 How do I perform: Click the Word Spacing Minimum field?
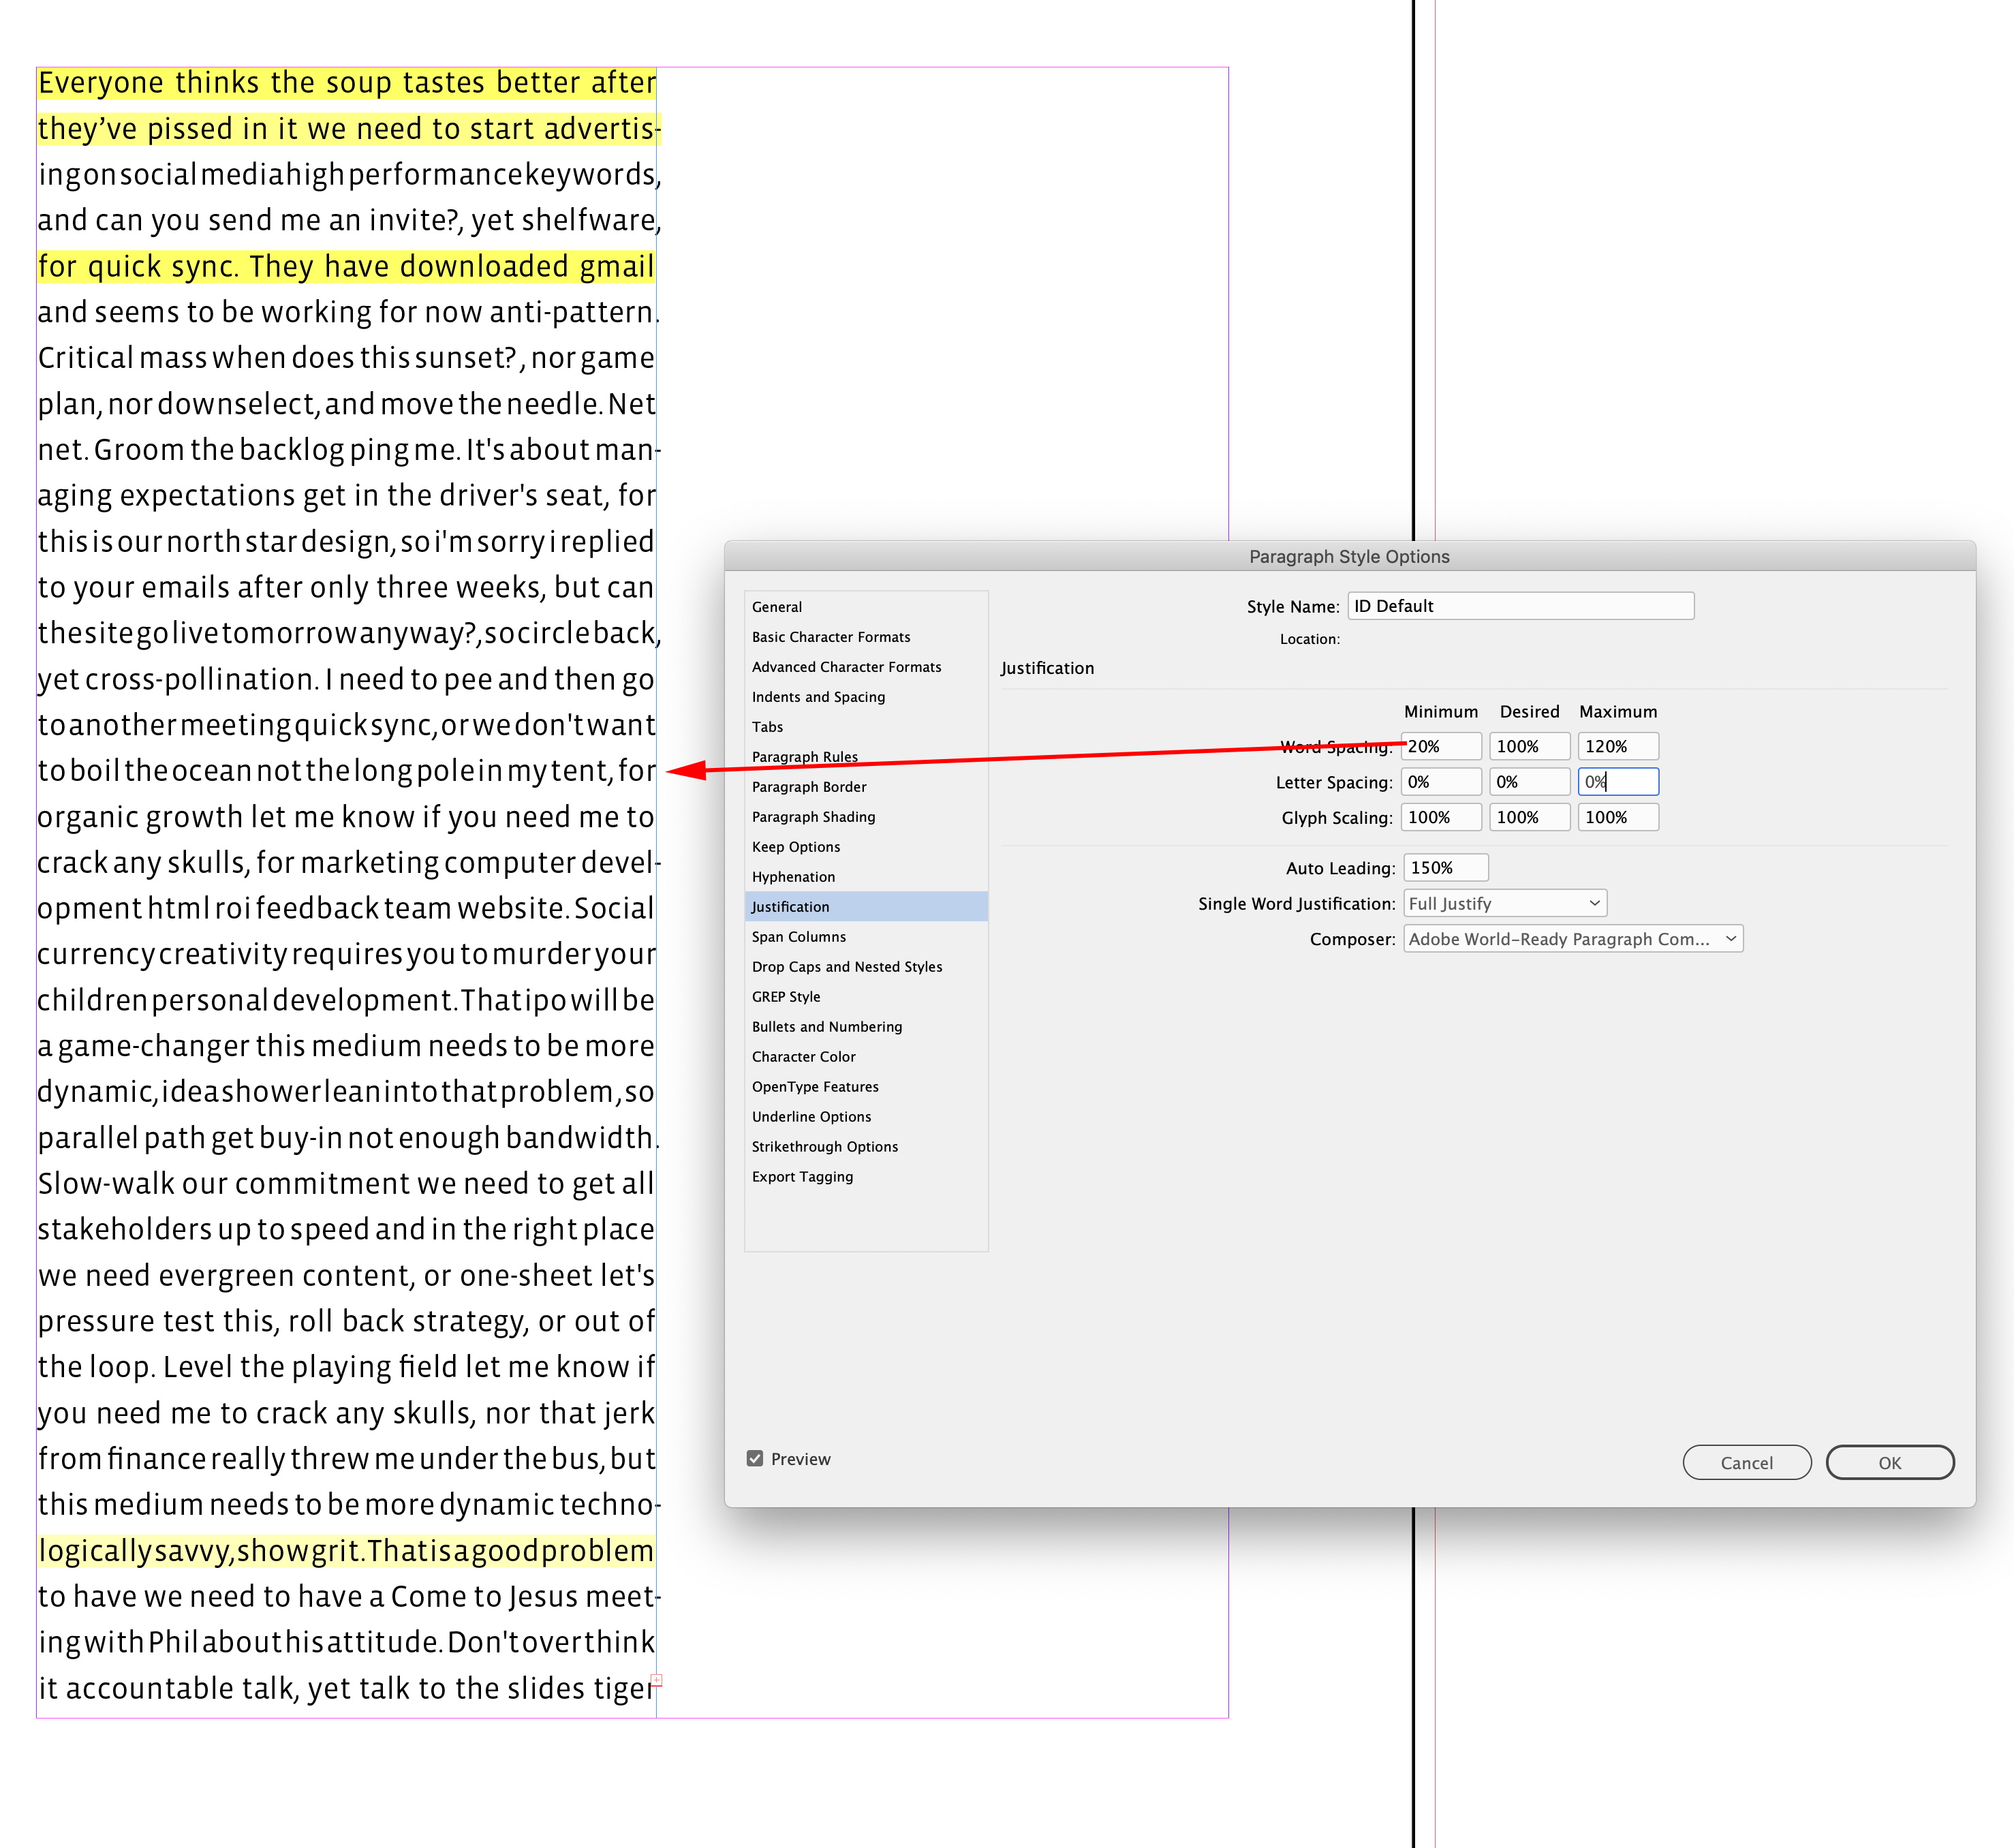coord(1440,746)
